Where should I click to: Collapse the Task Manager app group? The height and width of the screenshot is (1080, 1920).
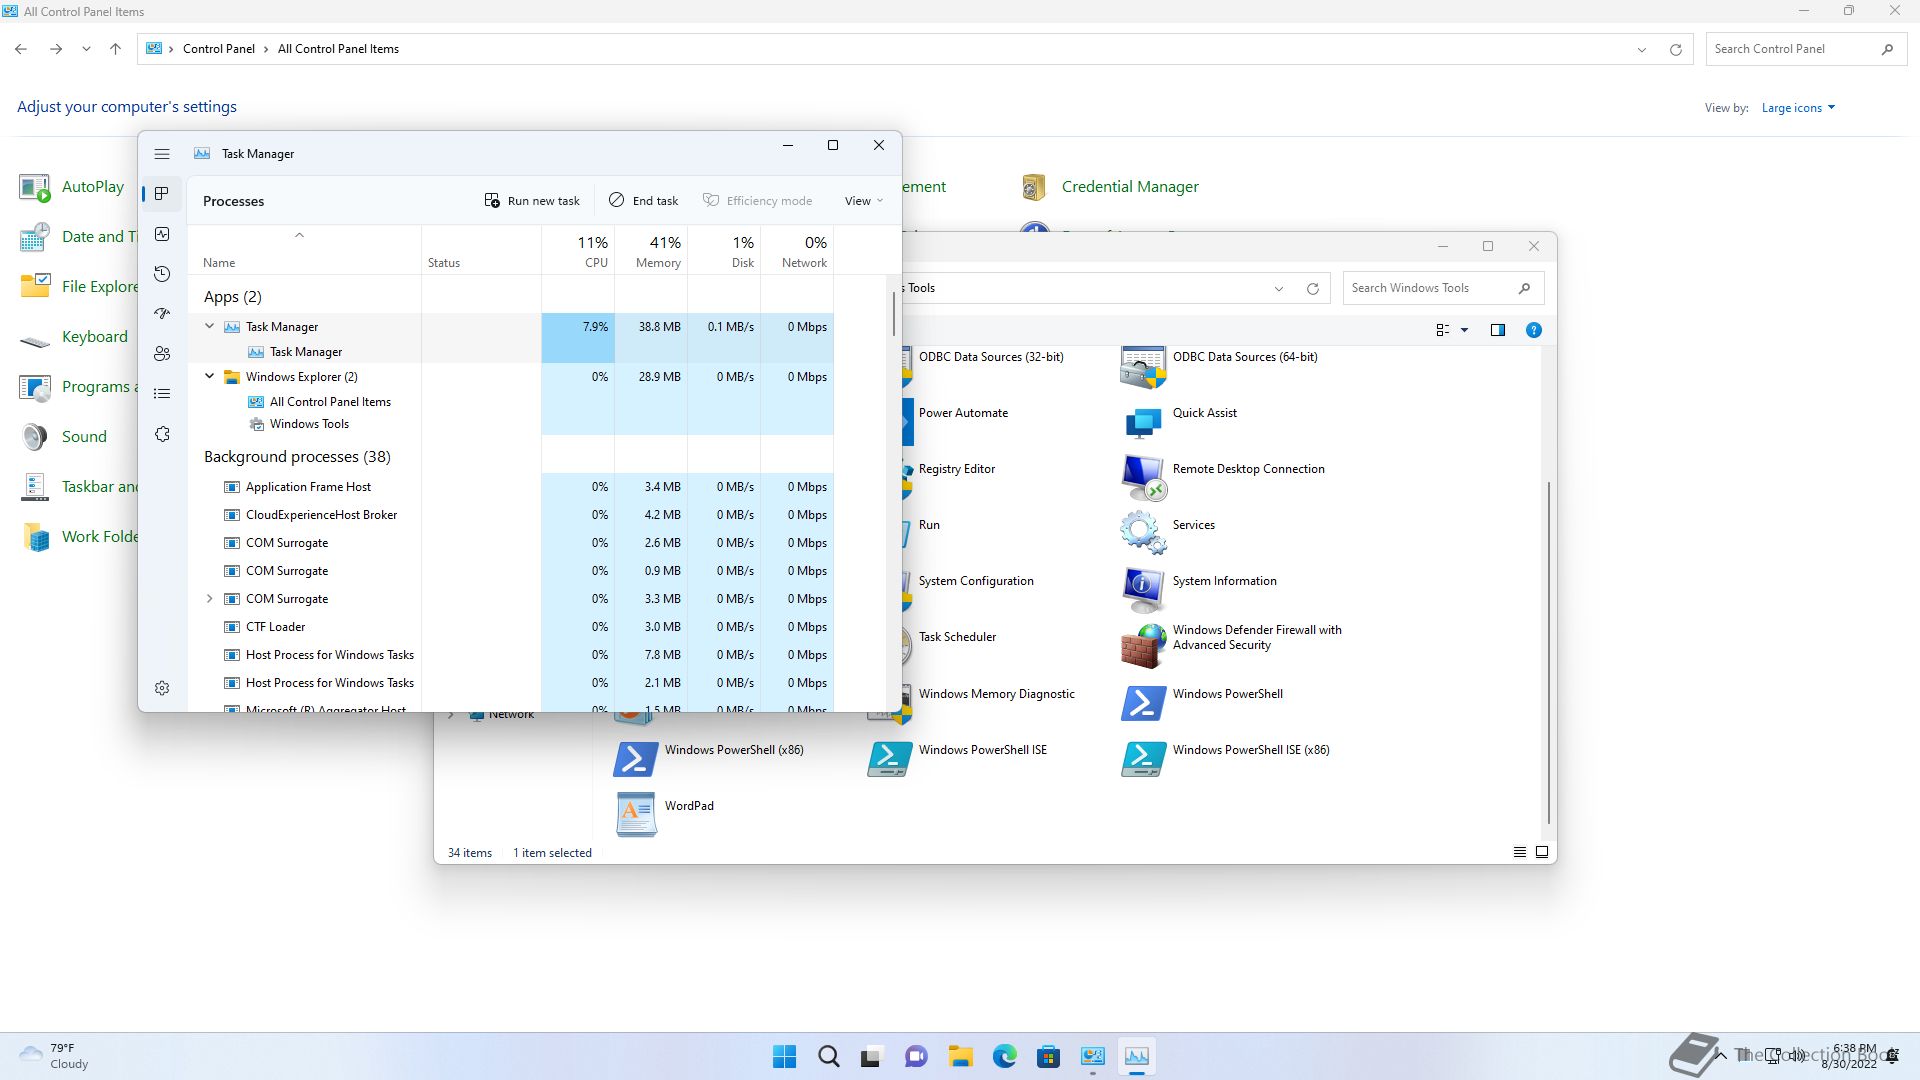click(210, 326)
